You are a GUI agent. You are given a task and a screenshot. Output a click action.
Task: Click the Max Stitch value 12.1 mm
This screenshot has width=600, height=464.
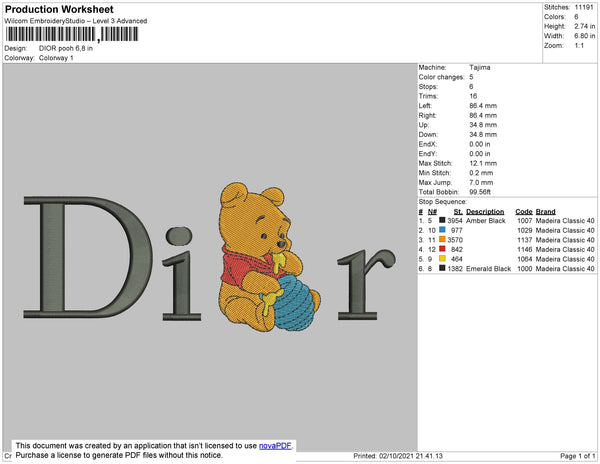(x=483, y=163)
